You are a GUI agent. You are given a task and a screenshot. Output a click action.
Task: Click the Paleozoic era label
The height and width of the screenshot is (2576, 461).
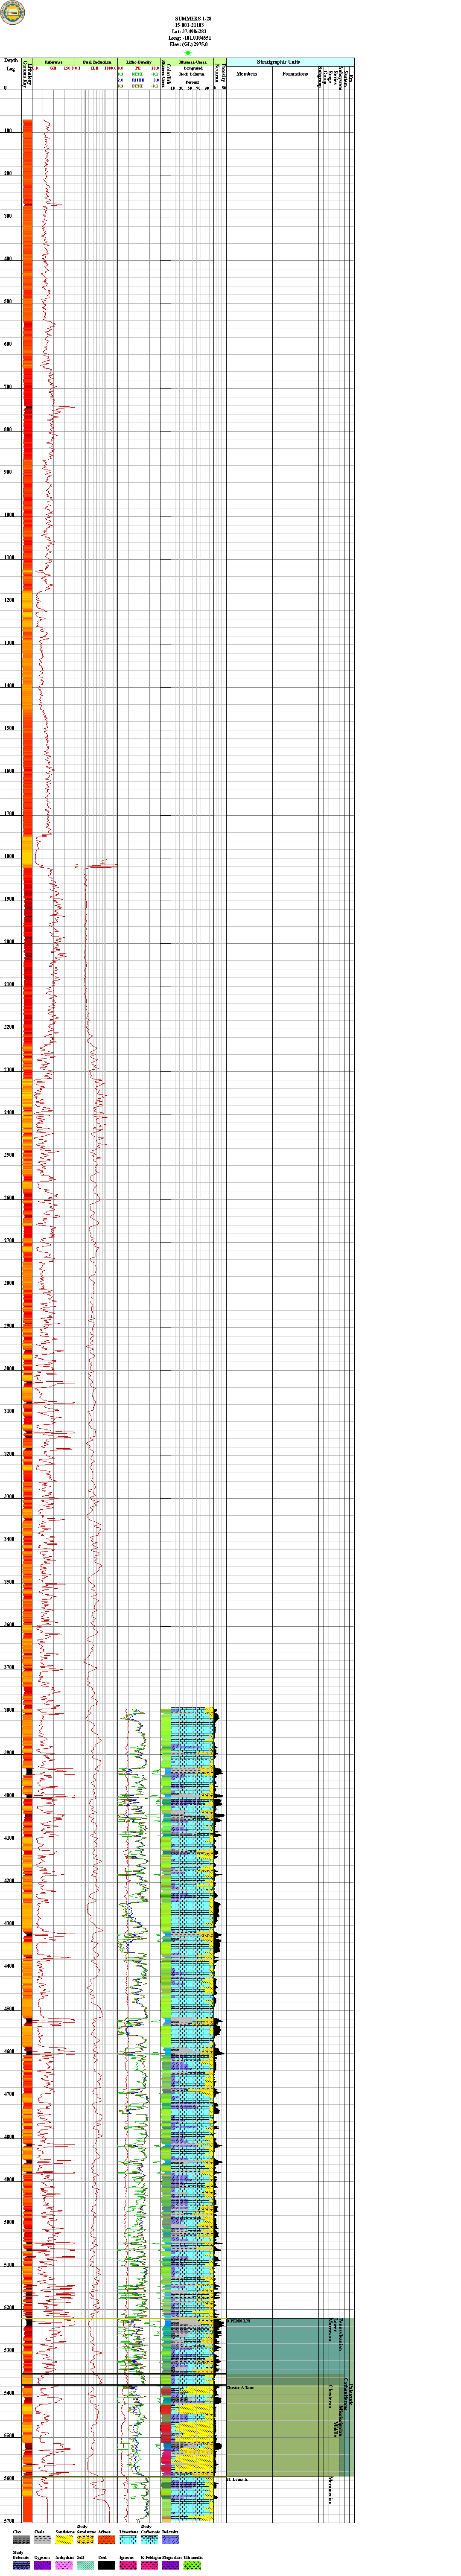click(351, 2395)
